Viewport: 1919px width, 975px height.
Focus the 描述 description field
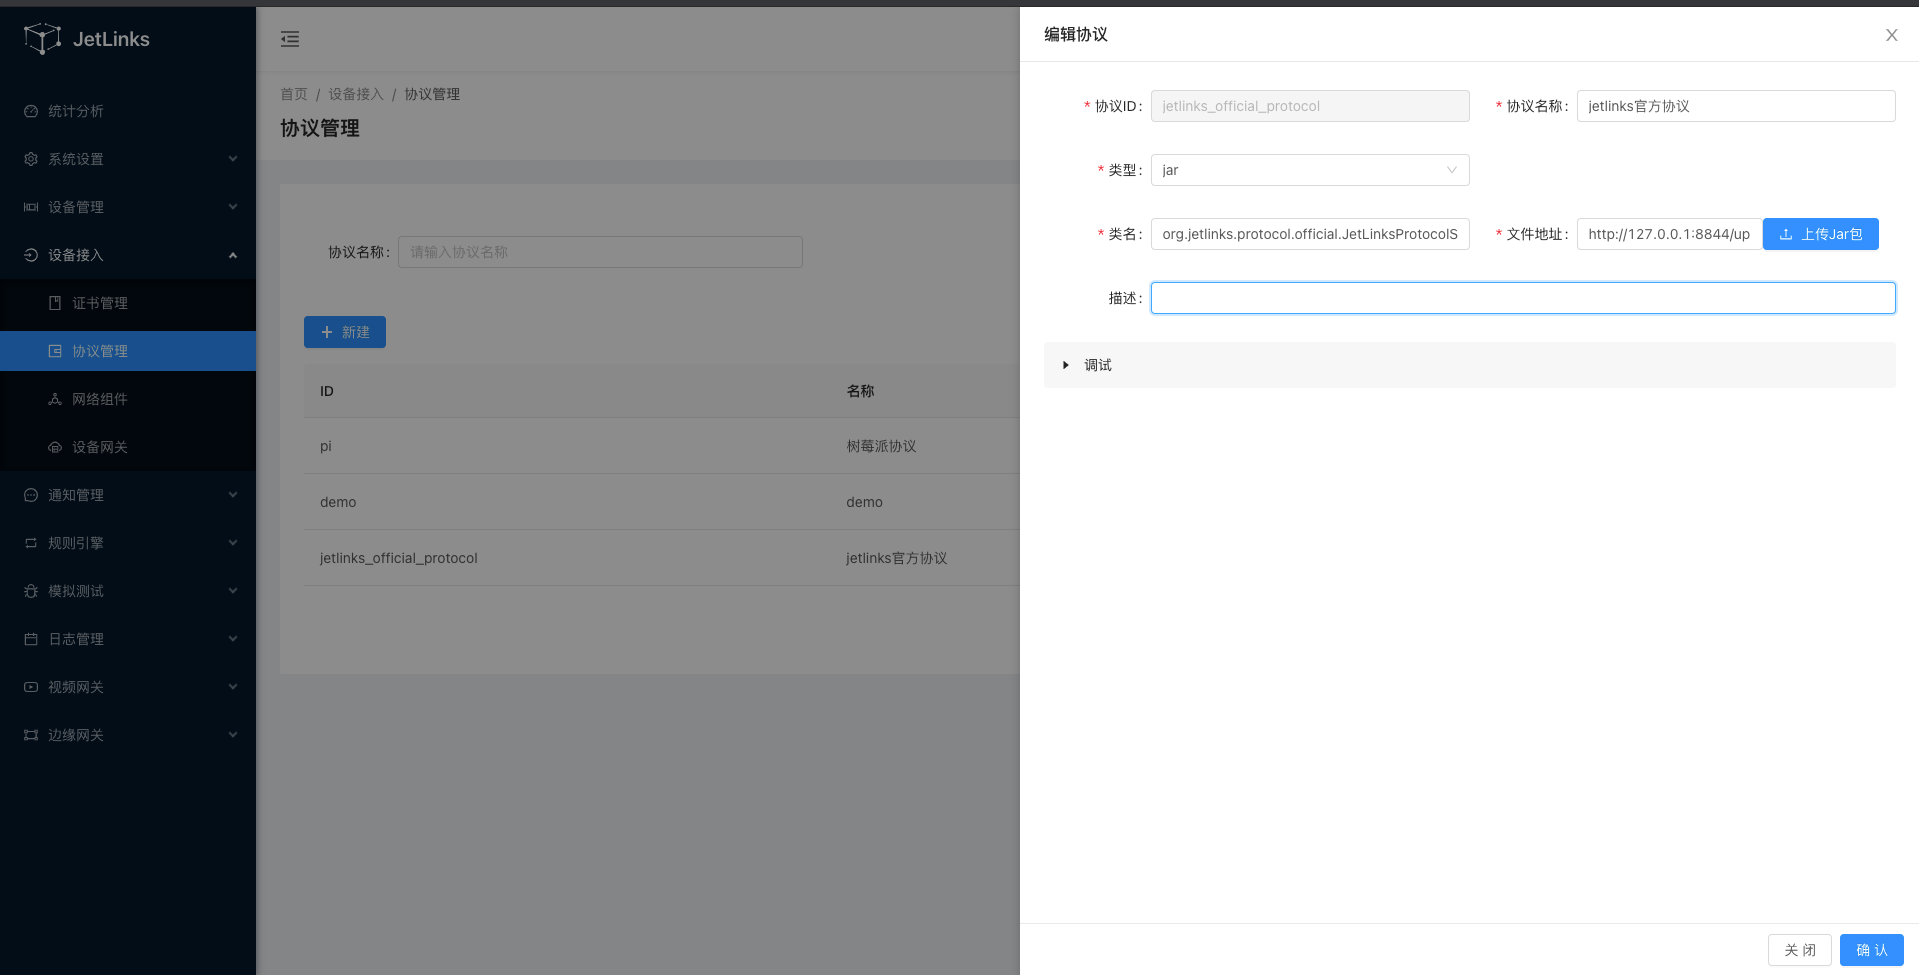pos(1523,298)
